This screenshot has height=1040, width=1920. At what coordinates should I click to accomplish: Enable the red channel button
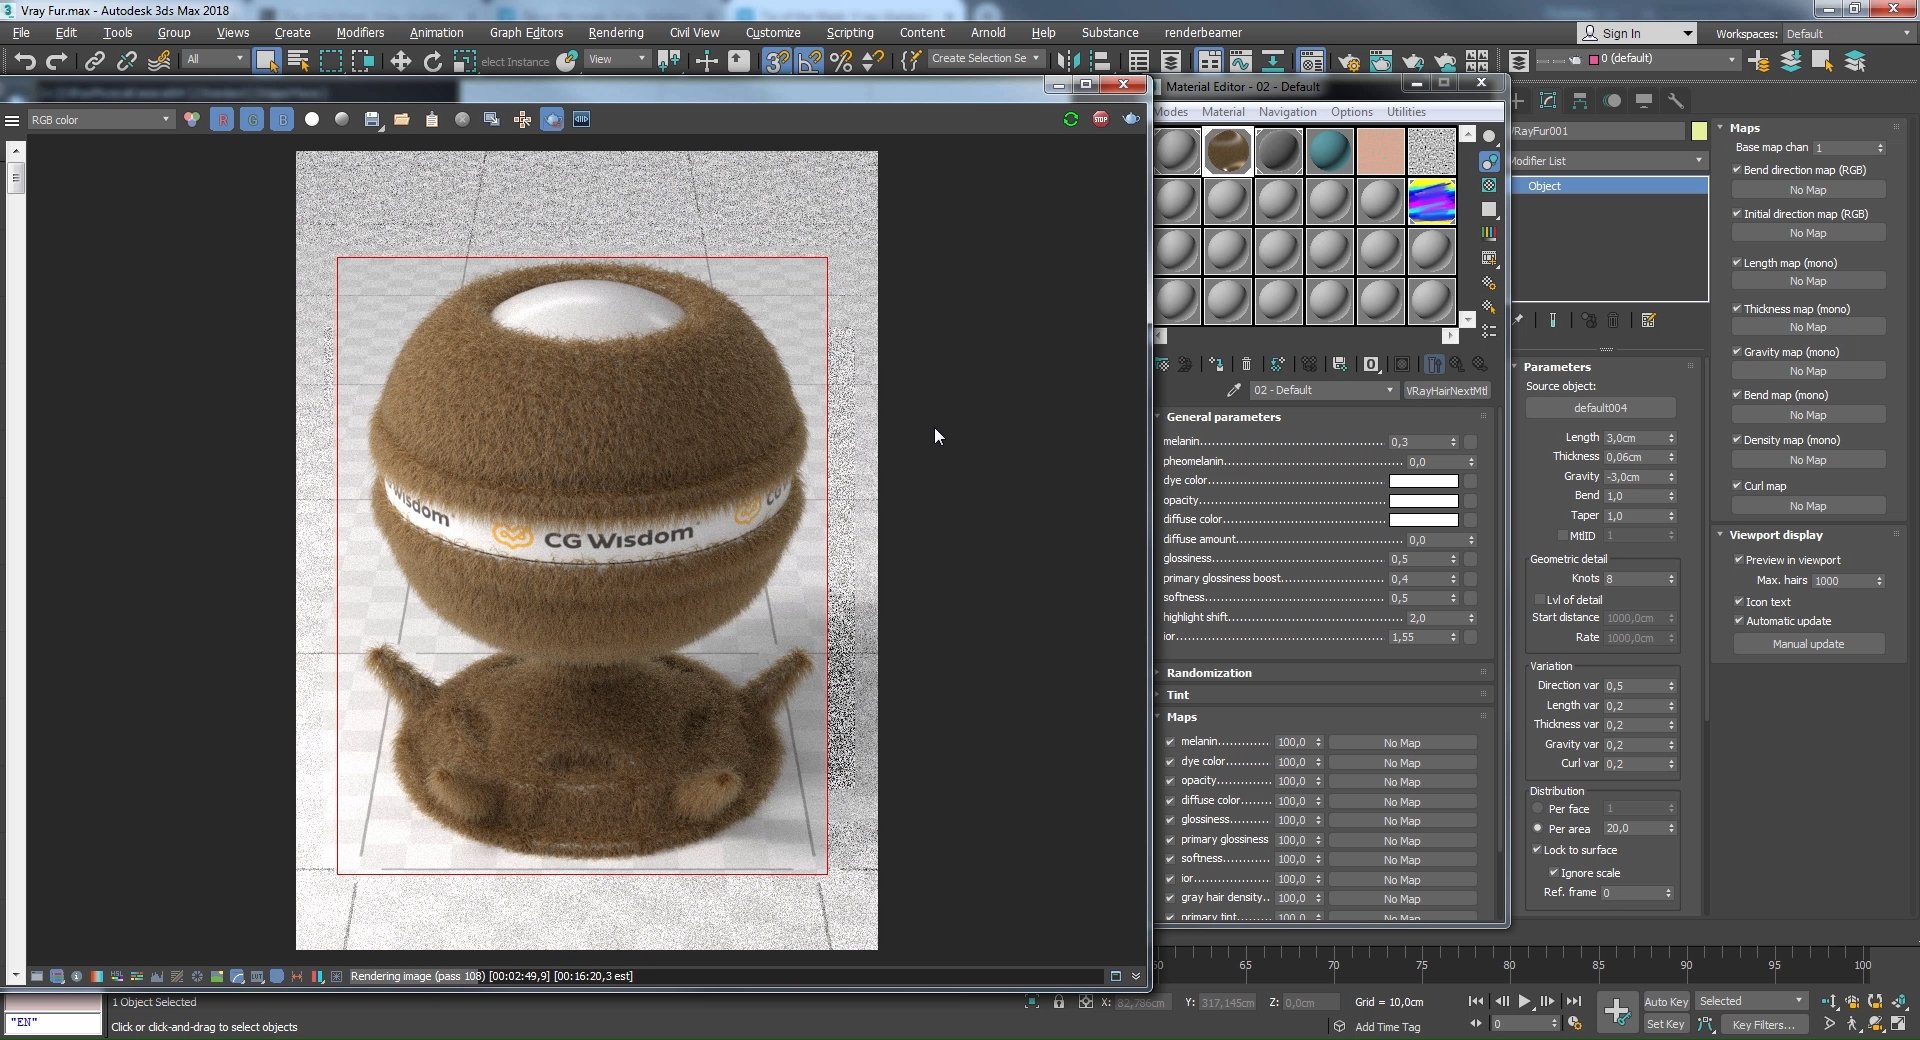222,119
